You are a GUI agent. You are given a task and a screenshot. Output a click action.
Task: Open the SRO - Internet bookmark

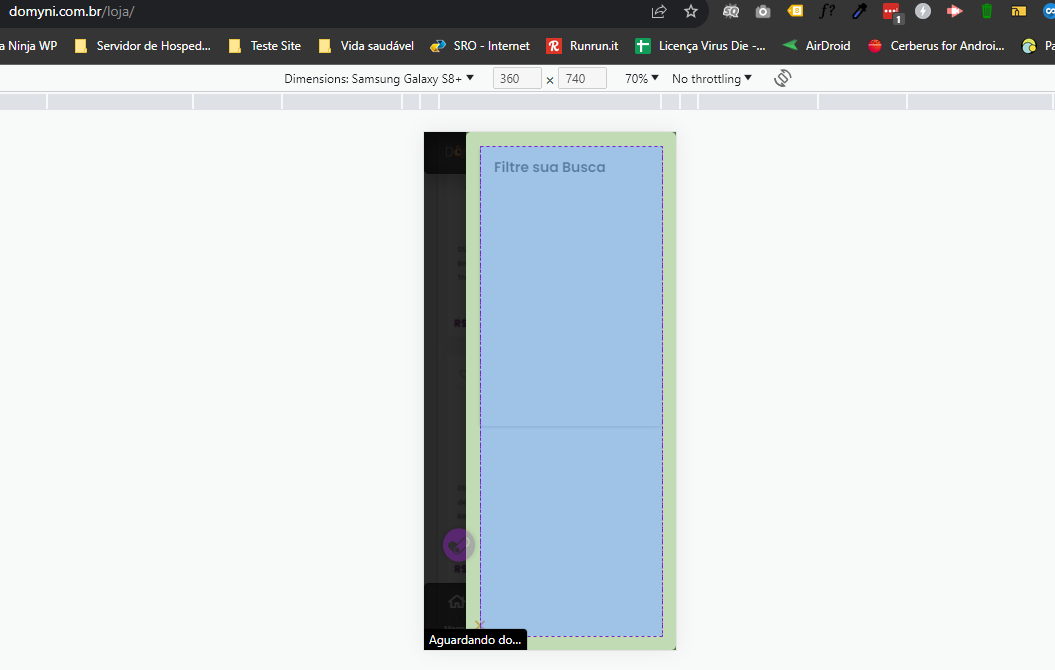[480, 46]
